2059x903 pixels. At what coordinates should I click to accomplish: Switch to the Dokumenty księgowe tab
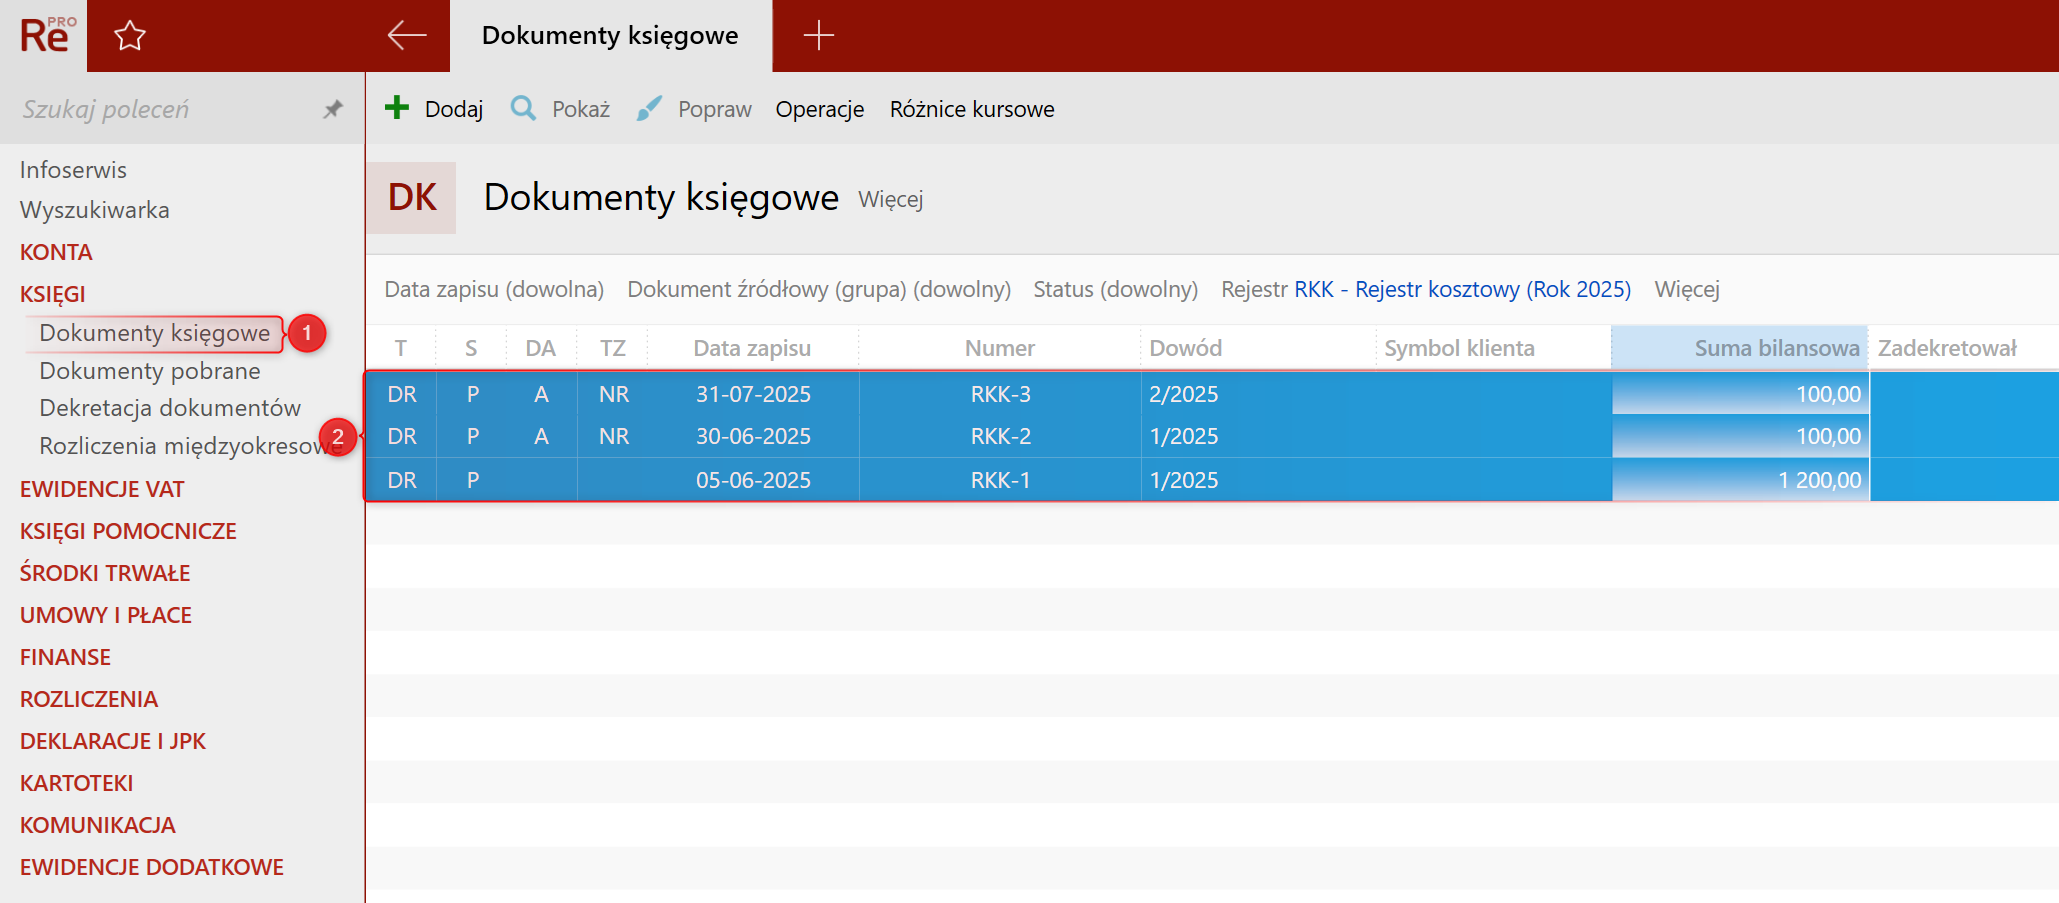pos(610,36)
